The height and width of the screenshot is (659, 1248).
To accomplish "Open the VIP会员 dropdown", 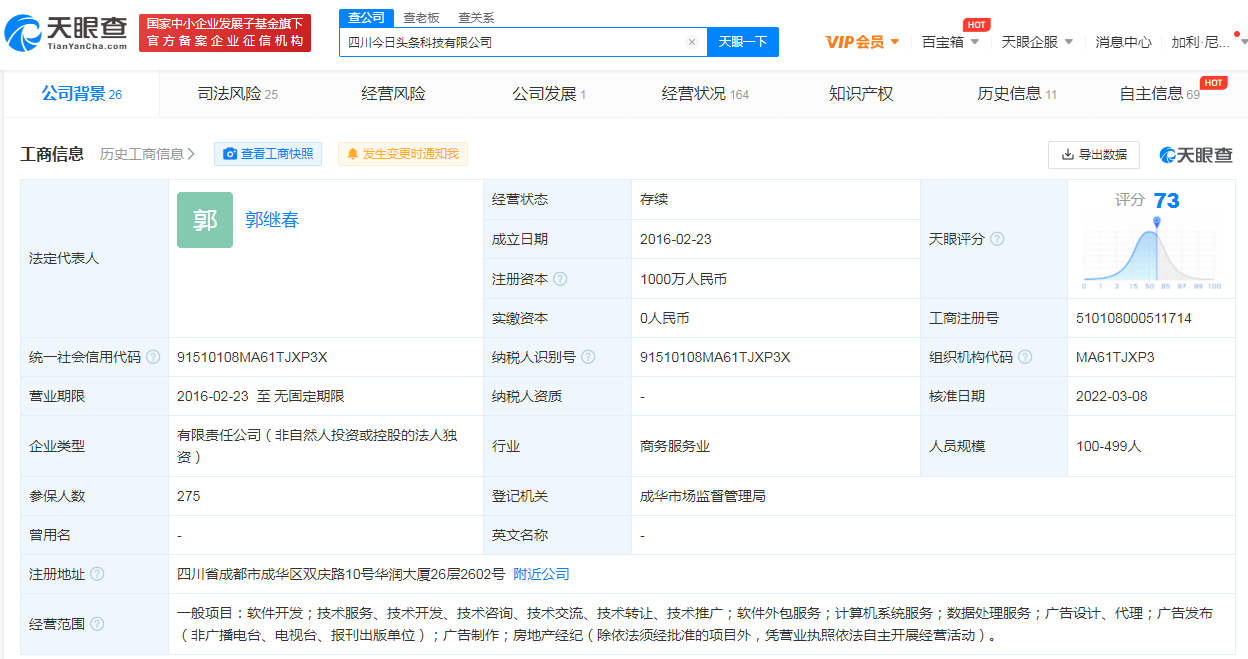I will pyautogui.click(x=862, y=42).
